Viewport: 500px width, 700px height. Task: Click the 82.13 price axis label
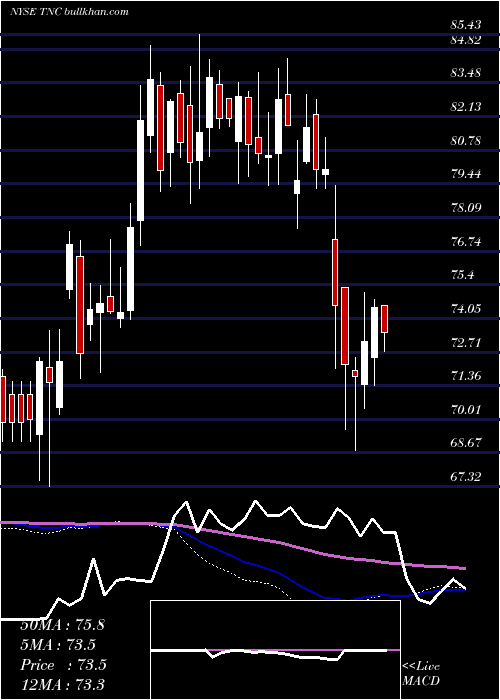(x=466, y=106)
